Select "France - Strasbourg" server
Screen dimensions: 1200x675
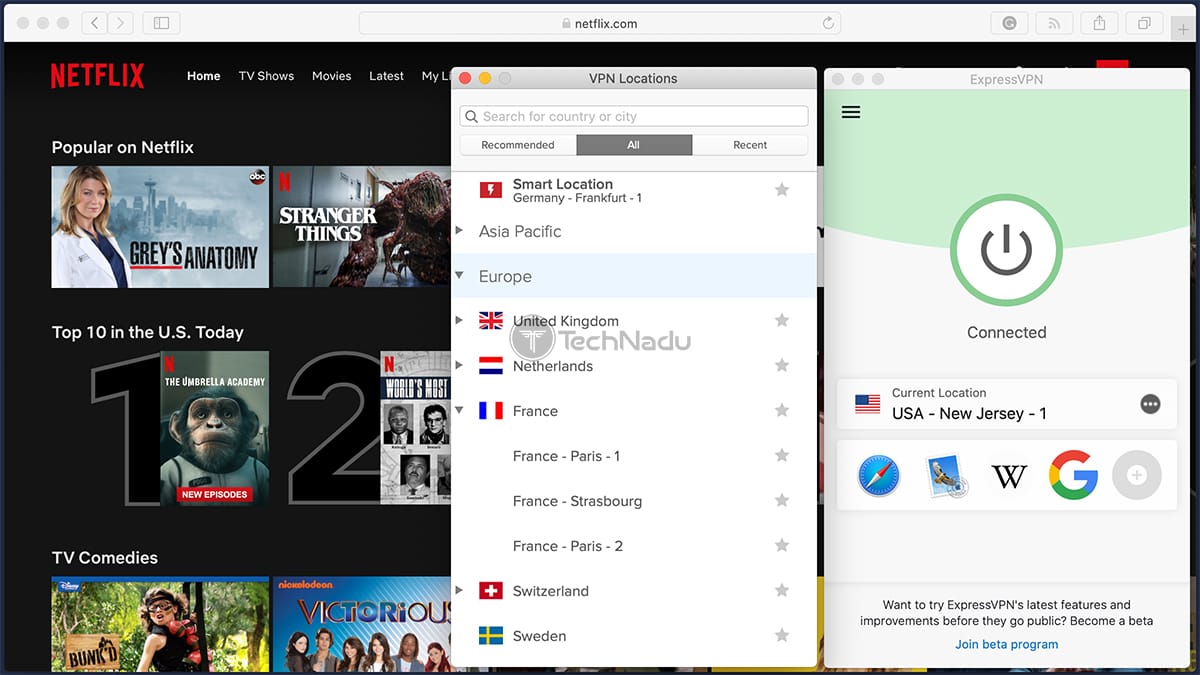(577, 501)
